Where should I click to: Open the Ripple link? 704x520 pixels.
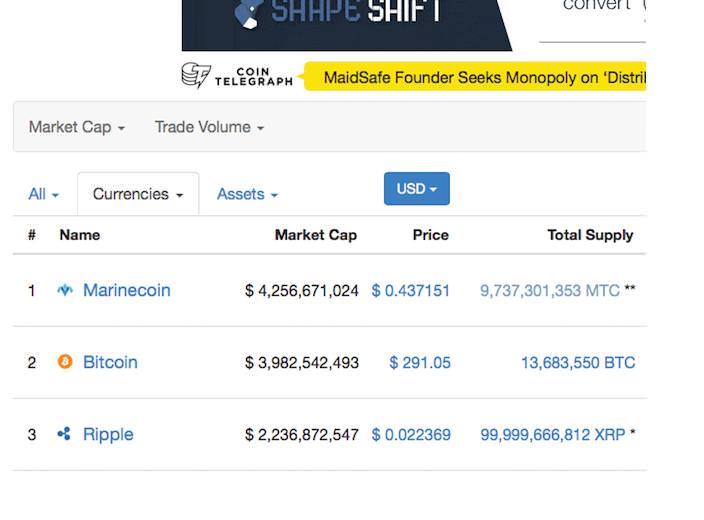click(108, 435)
